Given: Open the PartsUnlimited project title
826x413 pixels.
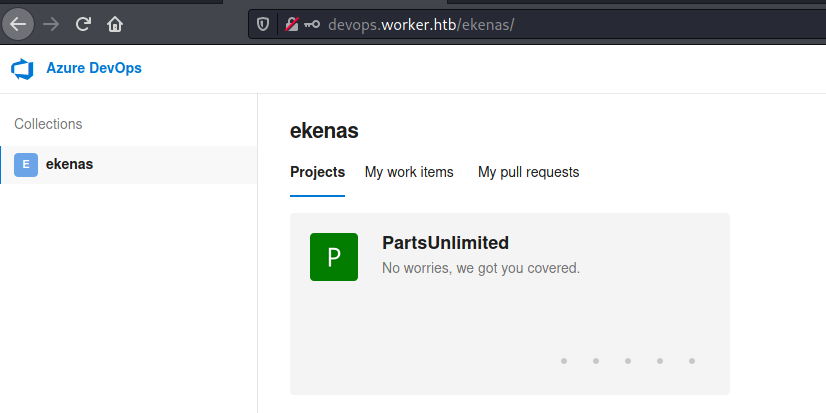Looking at the screenshot, I should pyautogui.click(x=446, y=243).
